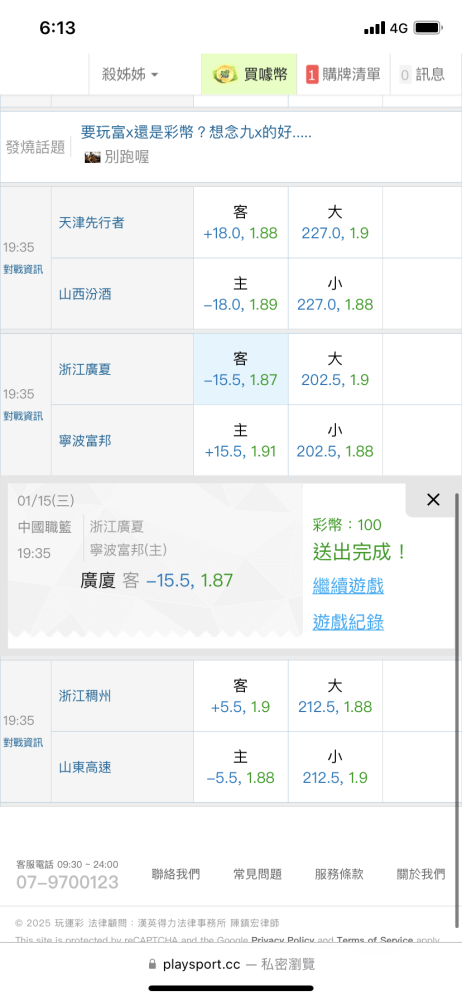Tap the playsport.cc address bar
This screenshot has width=462, height=1000.
[x=231, y=964]
